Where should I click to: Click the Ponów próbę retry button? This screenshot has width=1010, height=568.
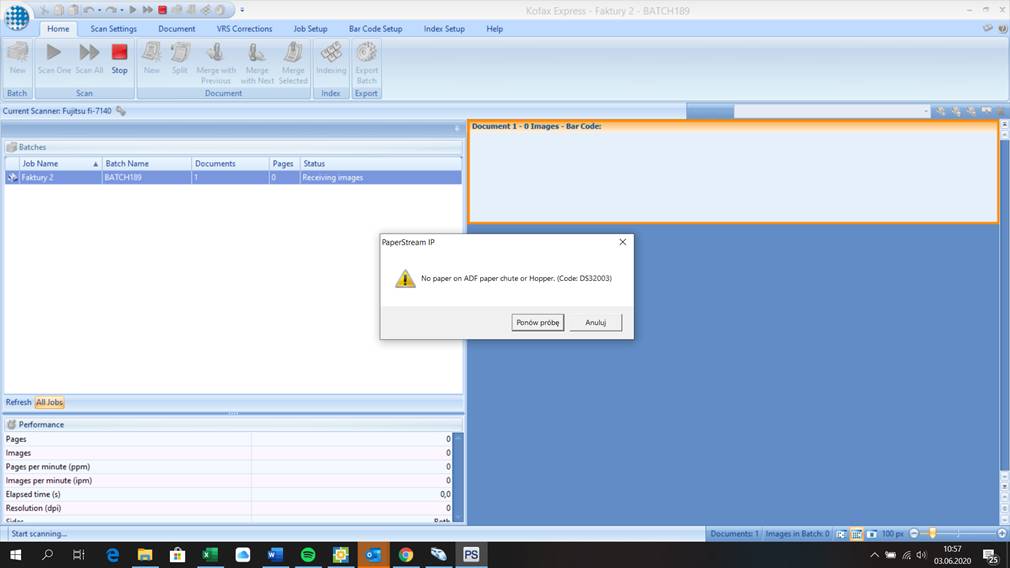(x=538, y=323)
